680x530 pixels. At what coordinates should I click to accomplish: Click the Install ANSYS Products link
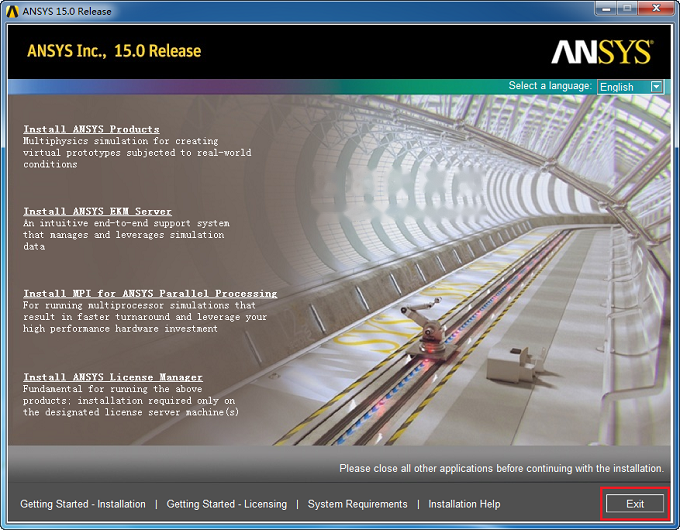tap(92, 129)
